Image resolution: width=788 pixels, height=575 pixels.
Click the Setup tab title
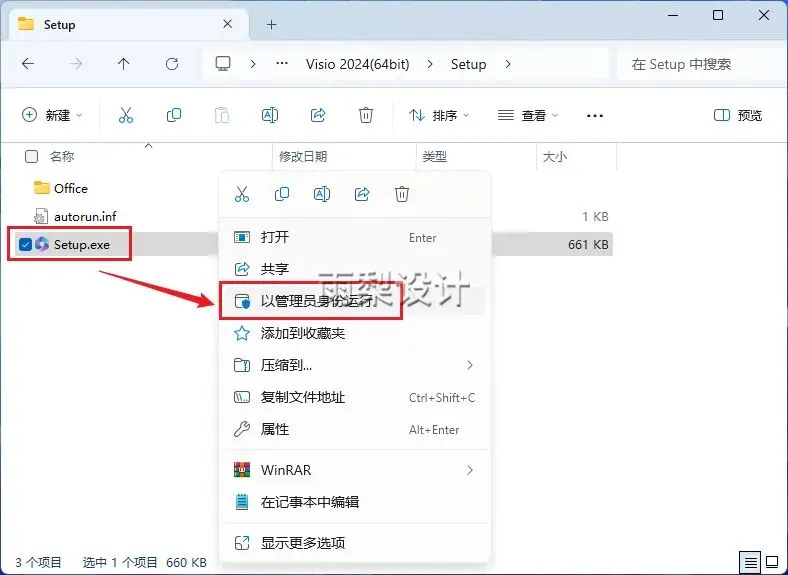pyautogui.click(x=59, y=25)
